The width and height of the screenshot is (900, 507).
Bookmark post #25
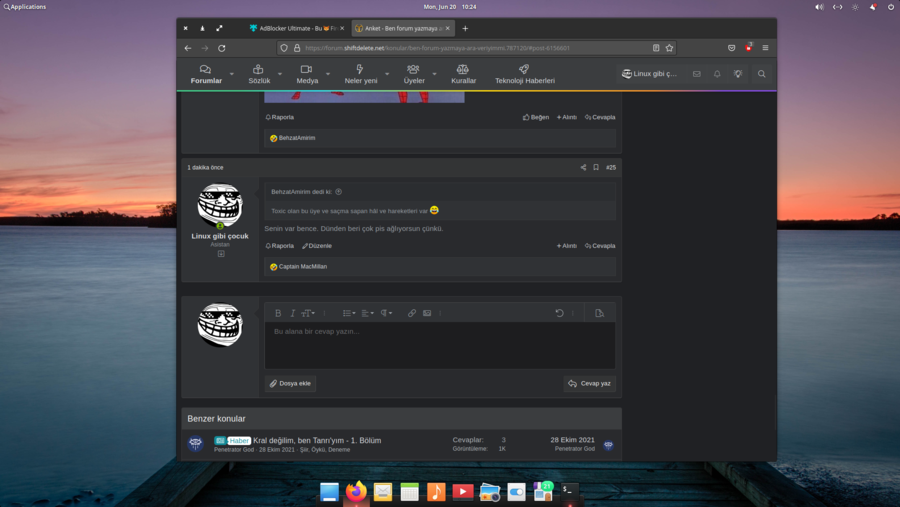(x=596, y=167)
